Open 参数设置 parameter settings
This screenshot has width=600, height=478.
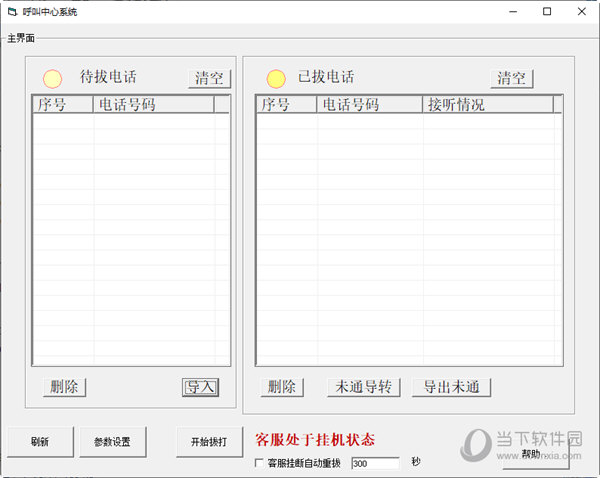[x=112, y=441]
